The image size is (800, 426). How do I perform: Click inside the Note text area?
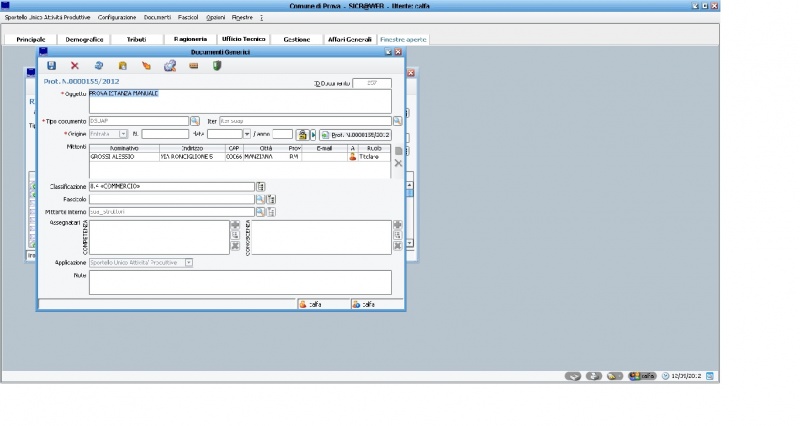(x=240, y=282)
